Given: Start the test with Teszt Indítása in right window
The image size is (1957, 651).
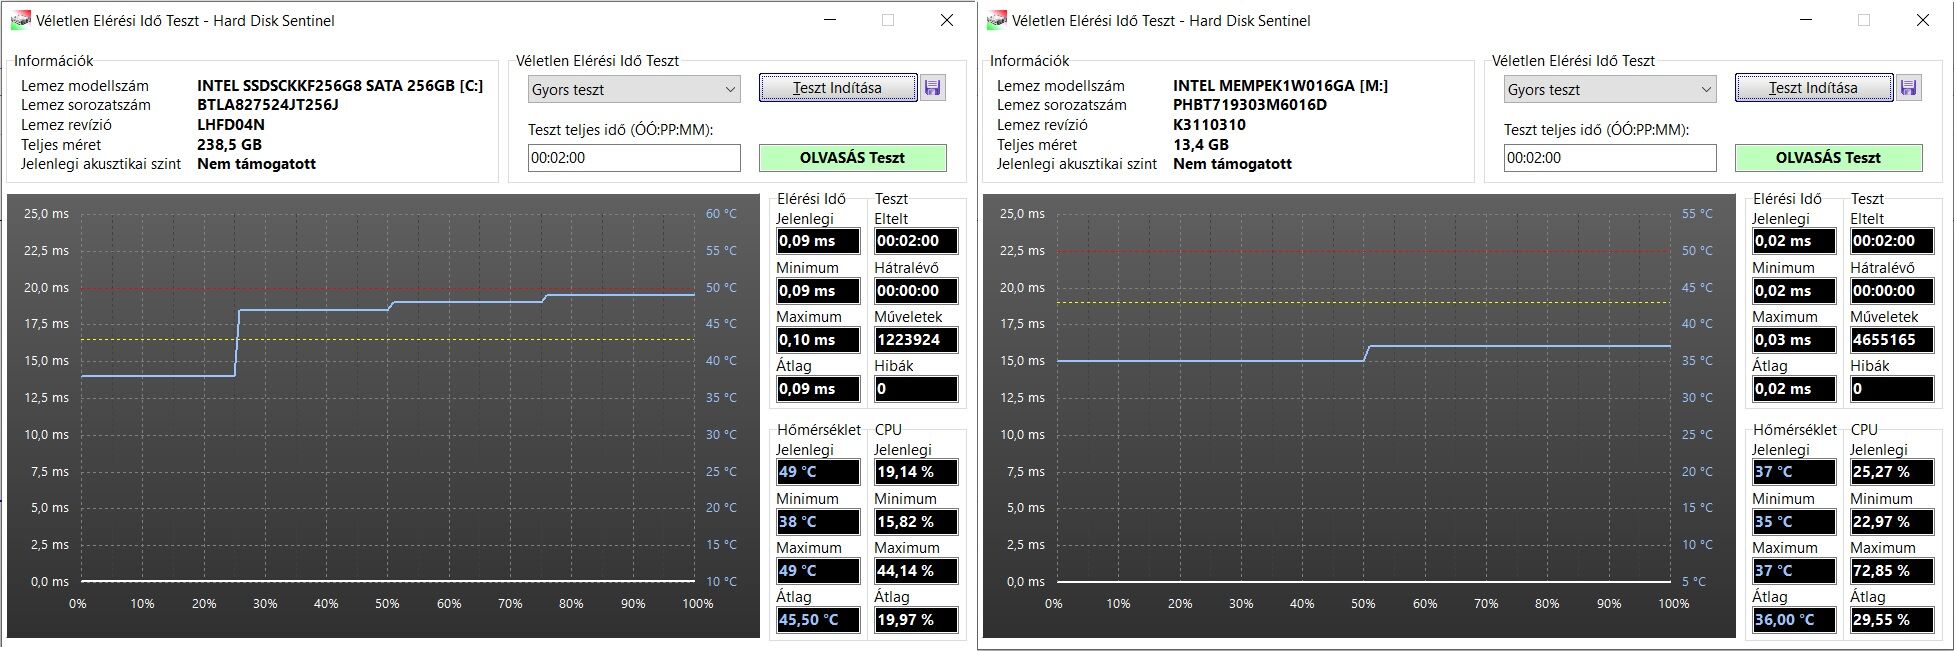Looking at the screenshot, I should pos(1813,88).
